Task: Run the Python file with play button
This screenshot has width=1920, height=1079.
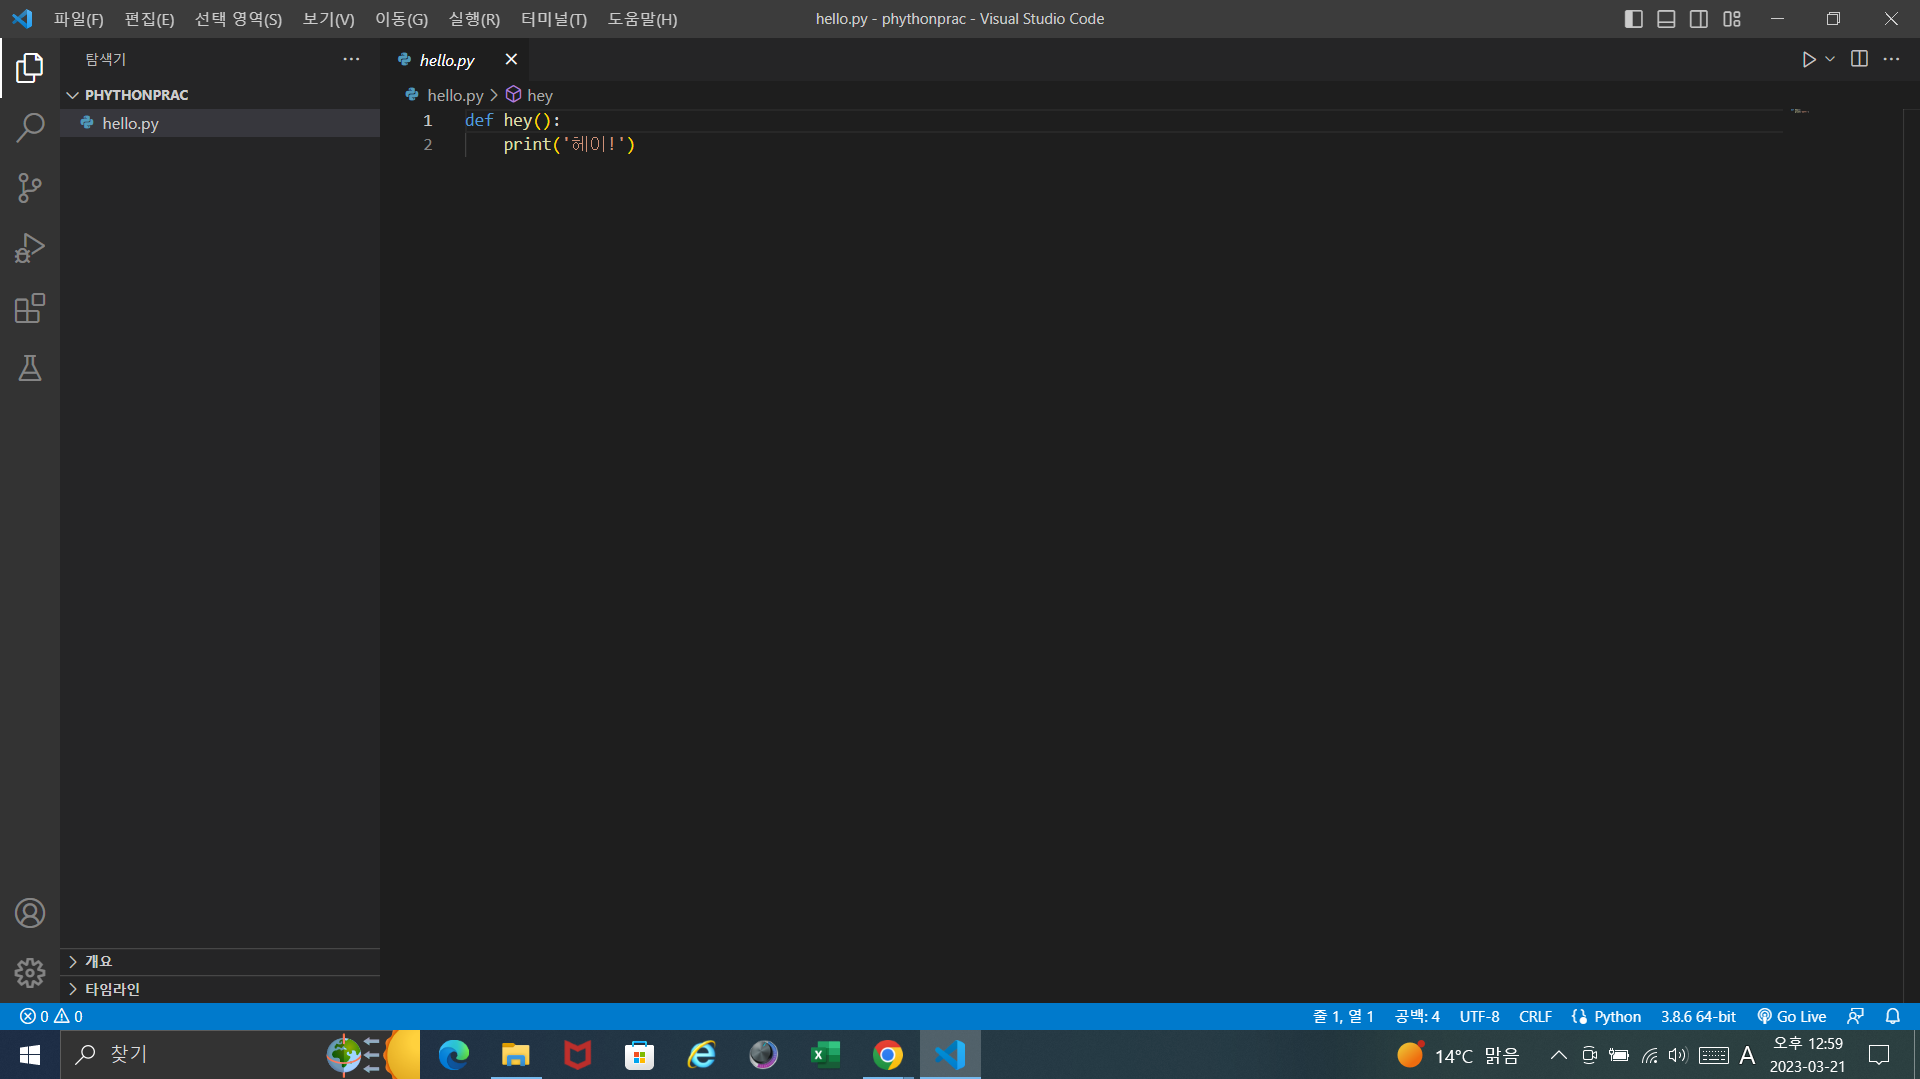Action: (1808, 60)
